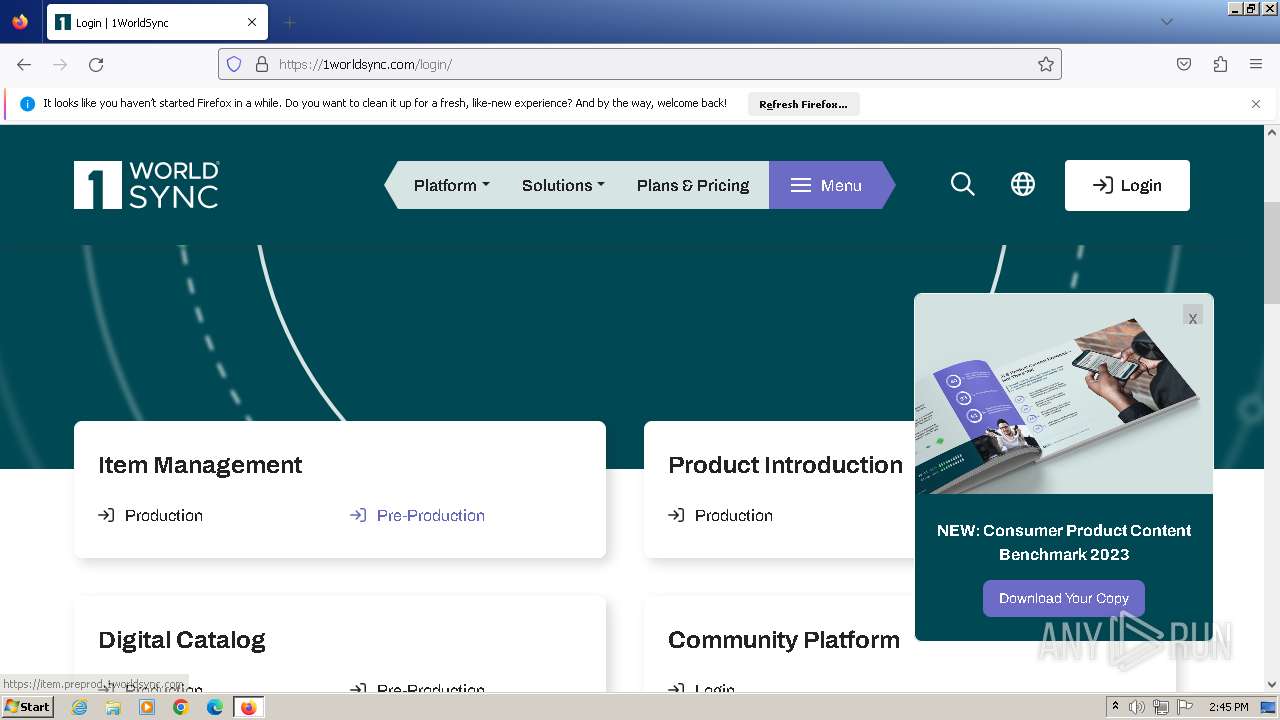
Task: Show hidden tray icons arrow
Action: click(1115, 707)
